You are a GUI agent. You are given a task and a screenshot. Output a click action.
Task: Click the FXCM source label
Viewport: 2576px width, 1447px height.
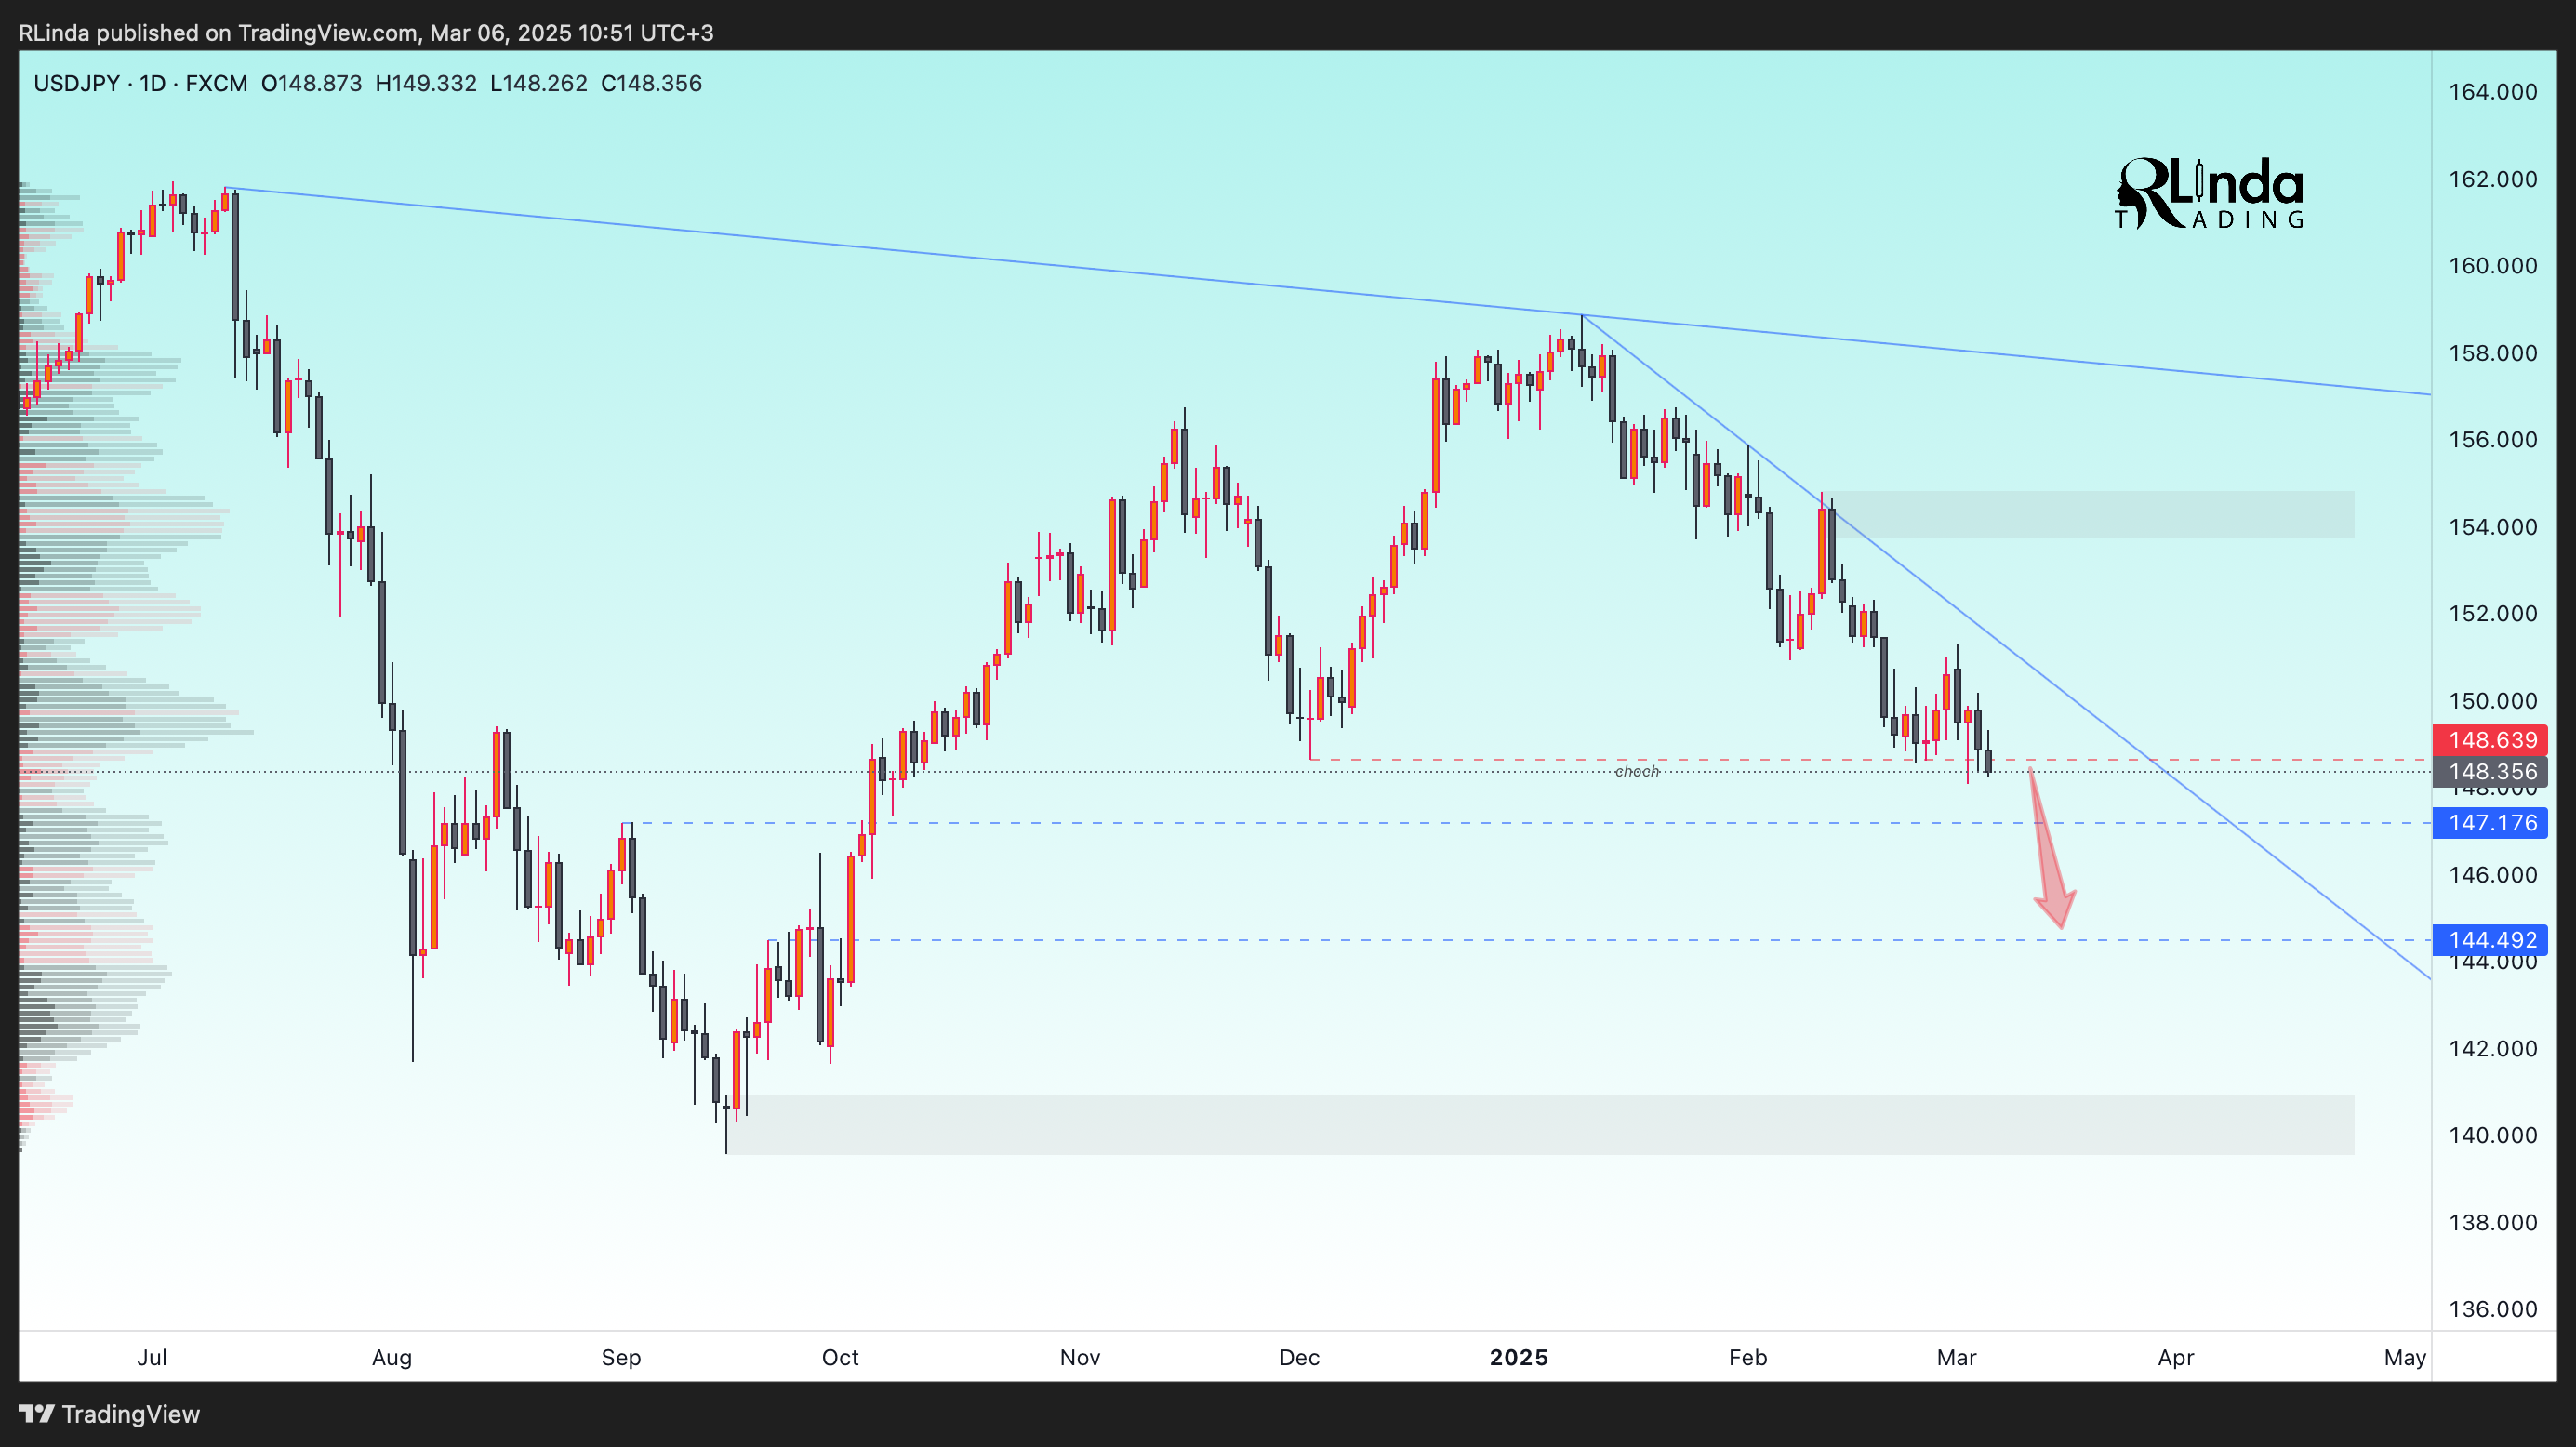216,83
